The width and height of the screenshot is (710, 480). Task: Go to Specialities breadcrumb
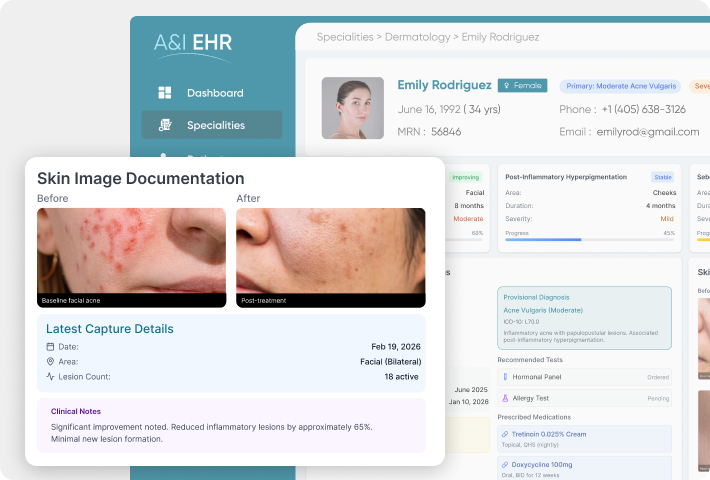(x=345, y=37)
